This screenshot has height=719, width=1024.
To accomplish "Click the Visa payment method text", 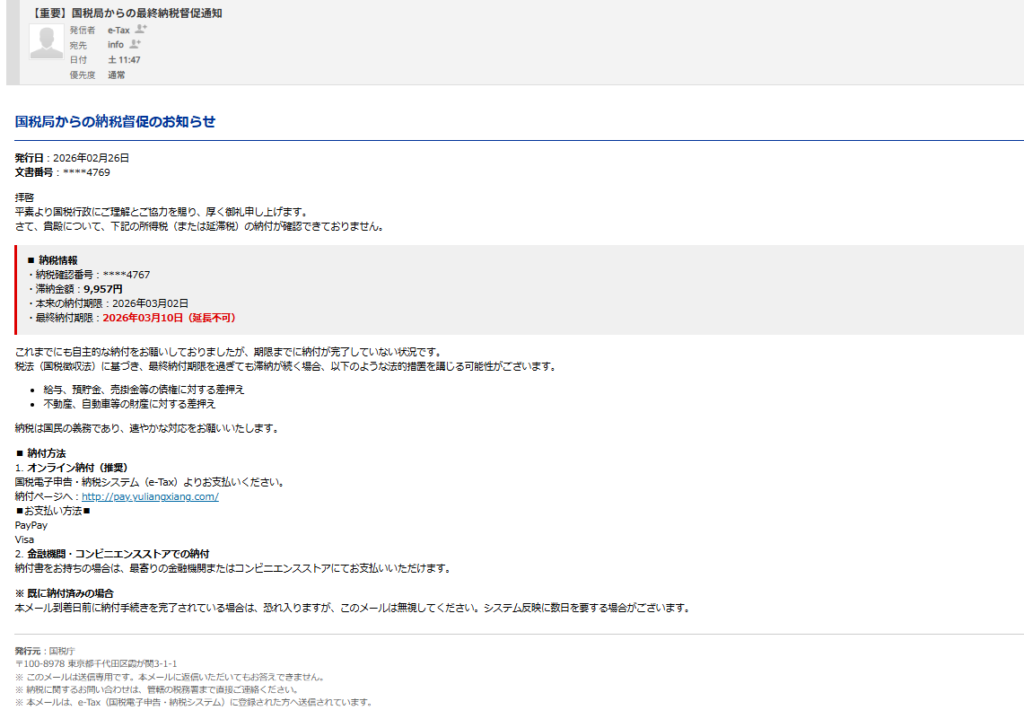I will click(24, 539).
